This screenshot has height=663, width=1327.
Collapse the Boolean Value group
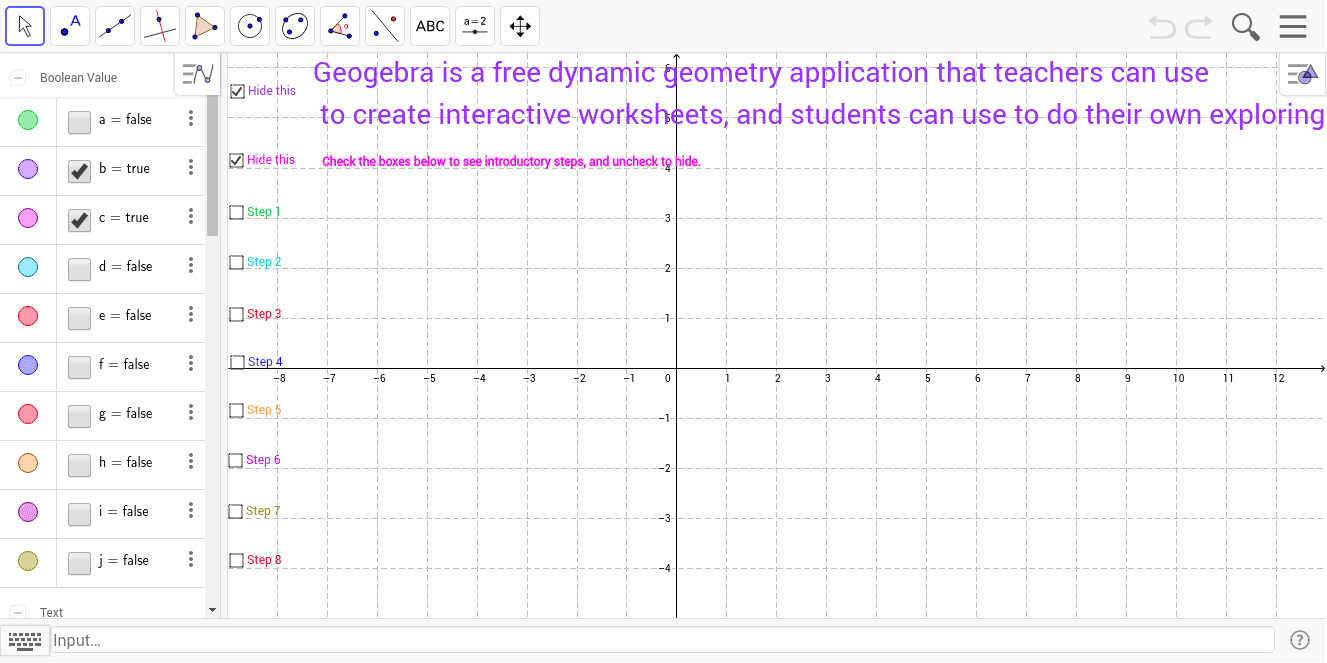click(x=18, y=77)
